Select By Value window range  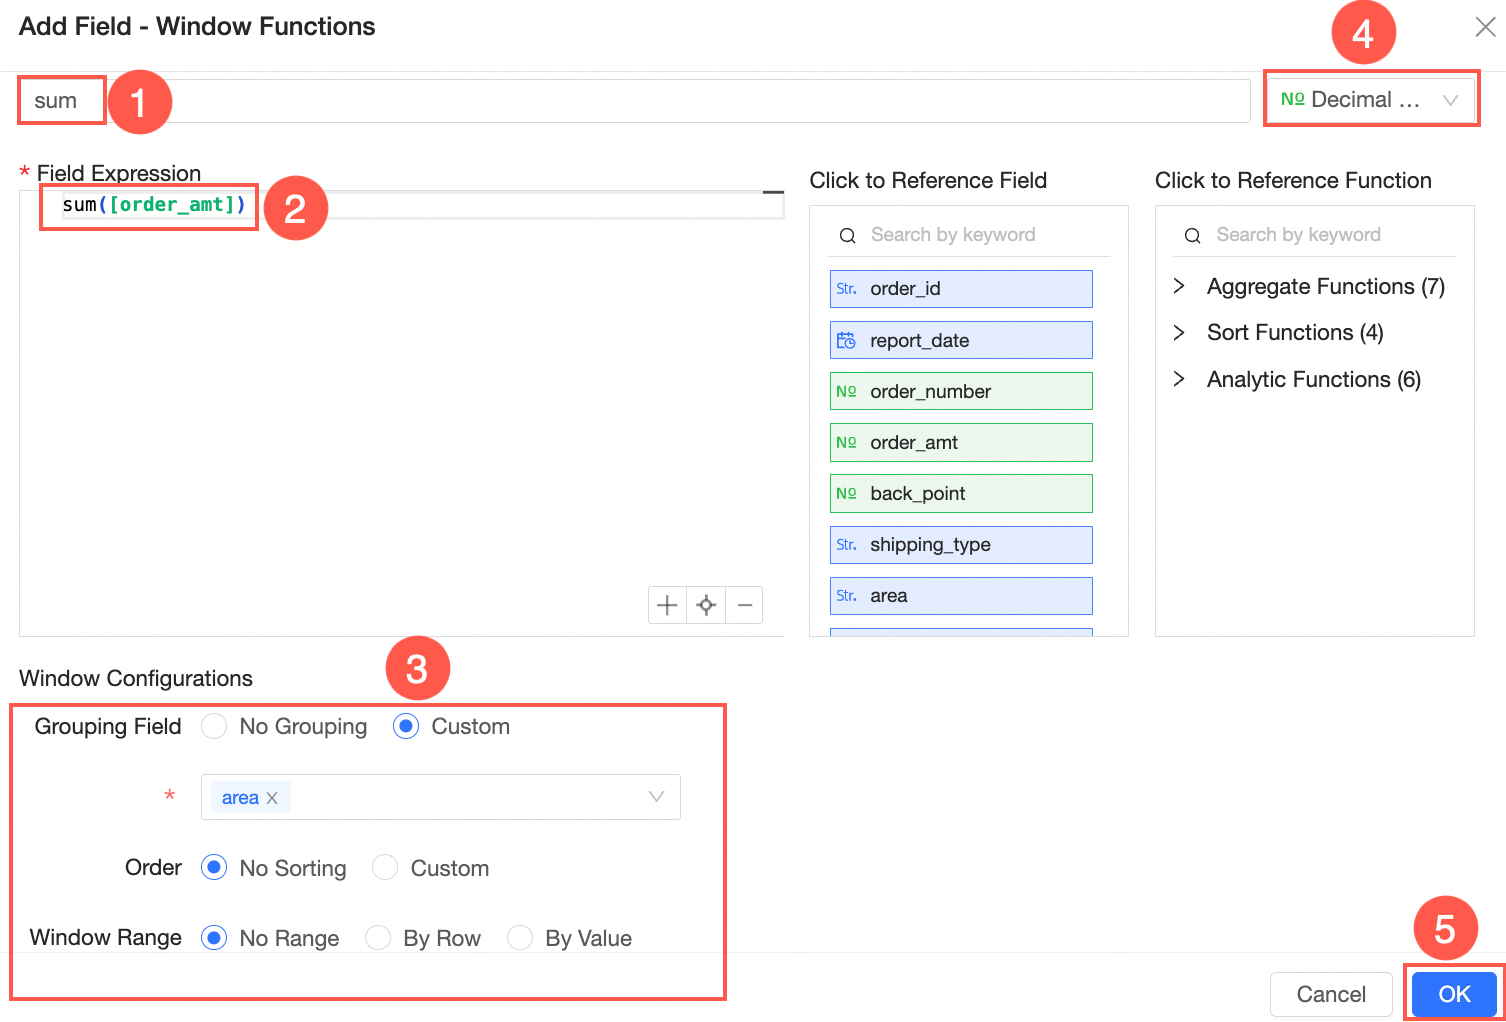point(520,938)
